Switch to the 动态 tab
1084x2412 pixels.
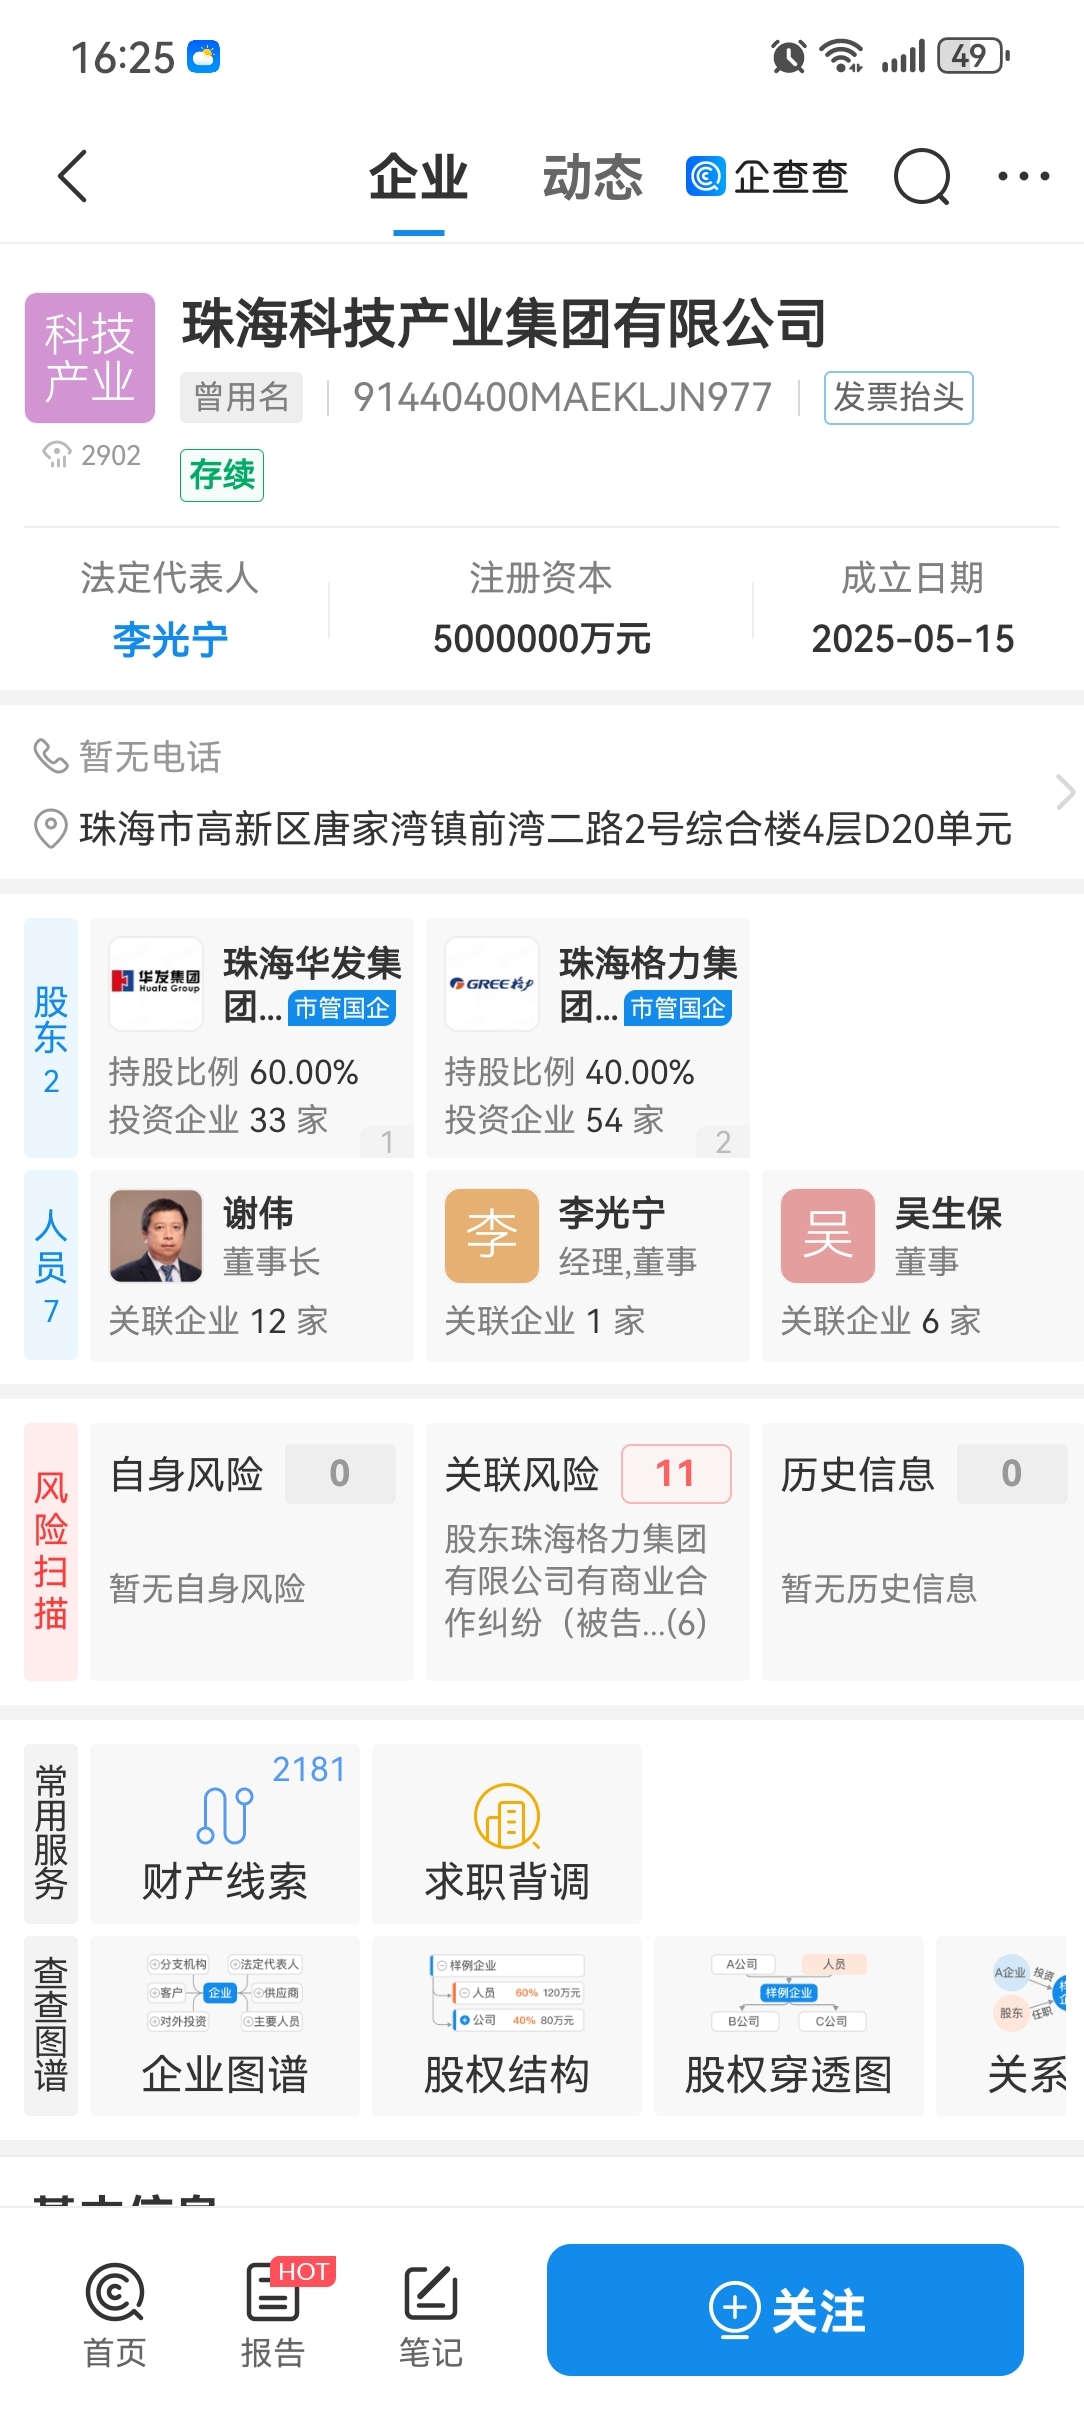coord(593,178)
